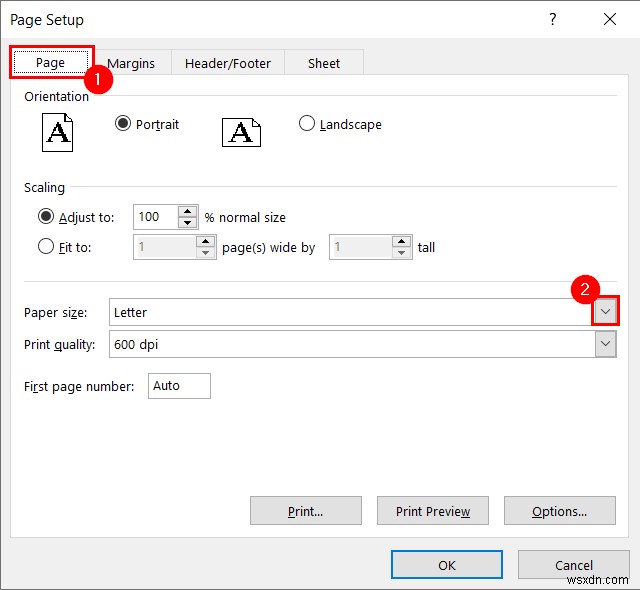This screenshot has height=590, width=640.
Task: Click the First page number field
Action: tap(179, 386)
